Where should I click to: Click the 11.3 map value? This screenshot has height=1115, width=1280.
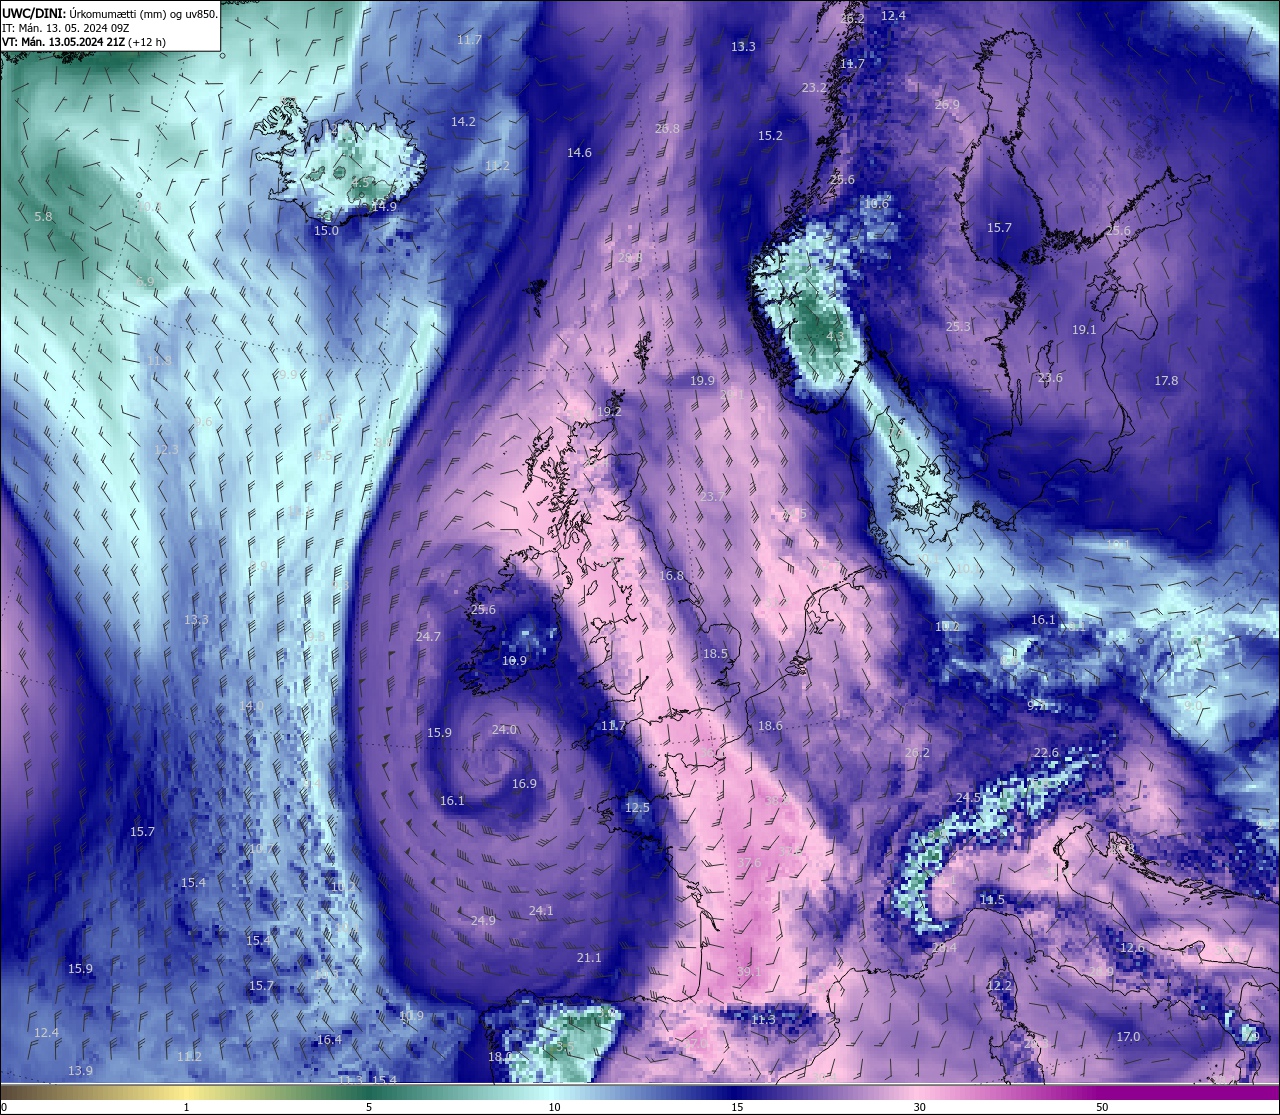[763, 1018]
